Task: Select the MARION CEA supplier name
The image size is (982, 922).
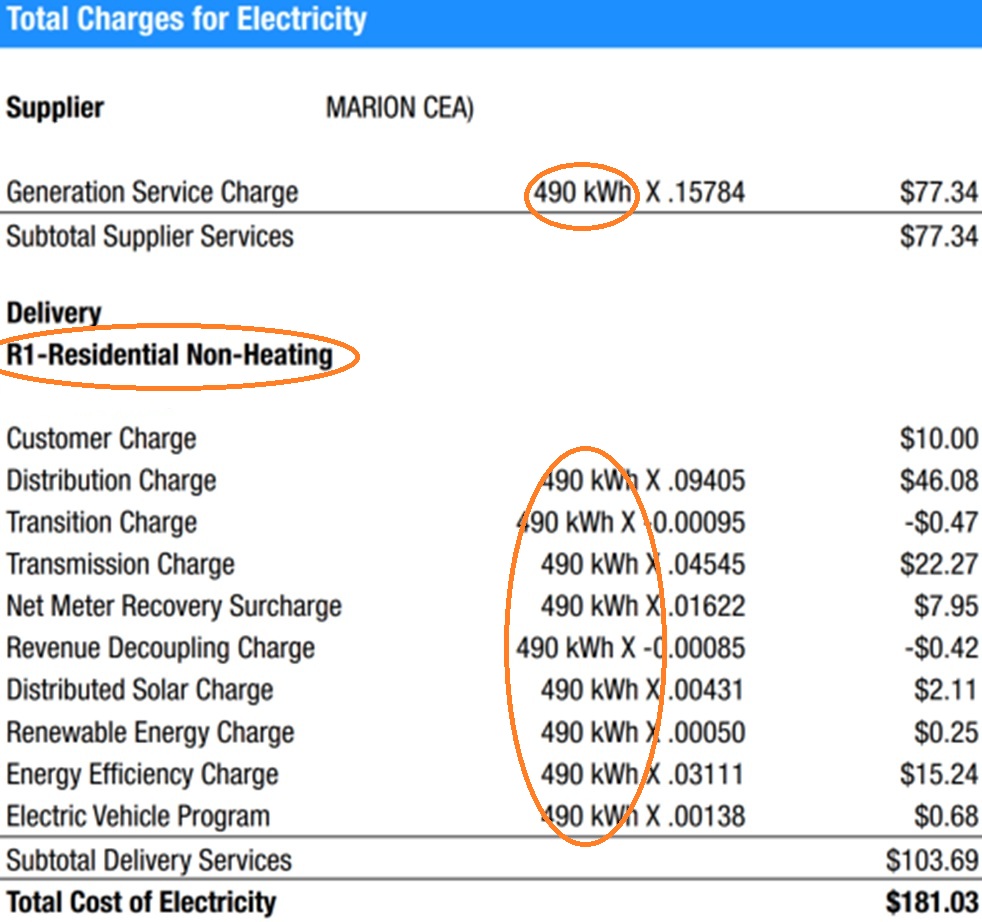Action: pyautogui.click(x=399, y=108)
